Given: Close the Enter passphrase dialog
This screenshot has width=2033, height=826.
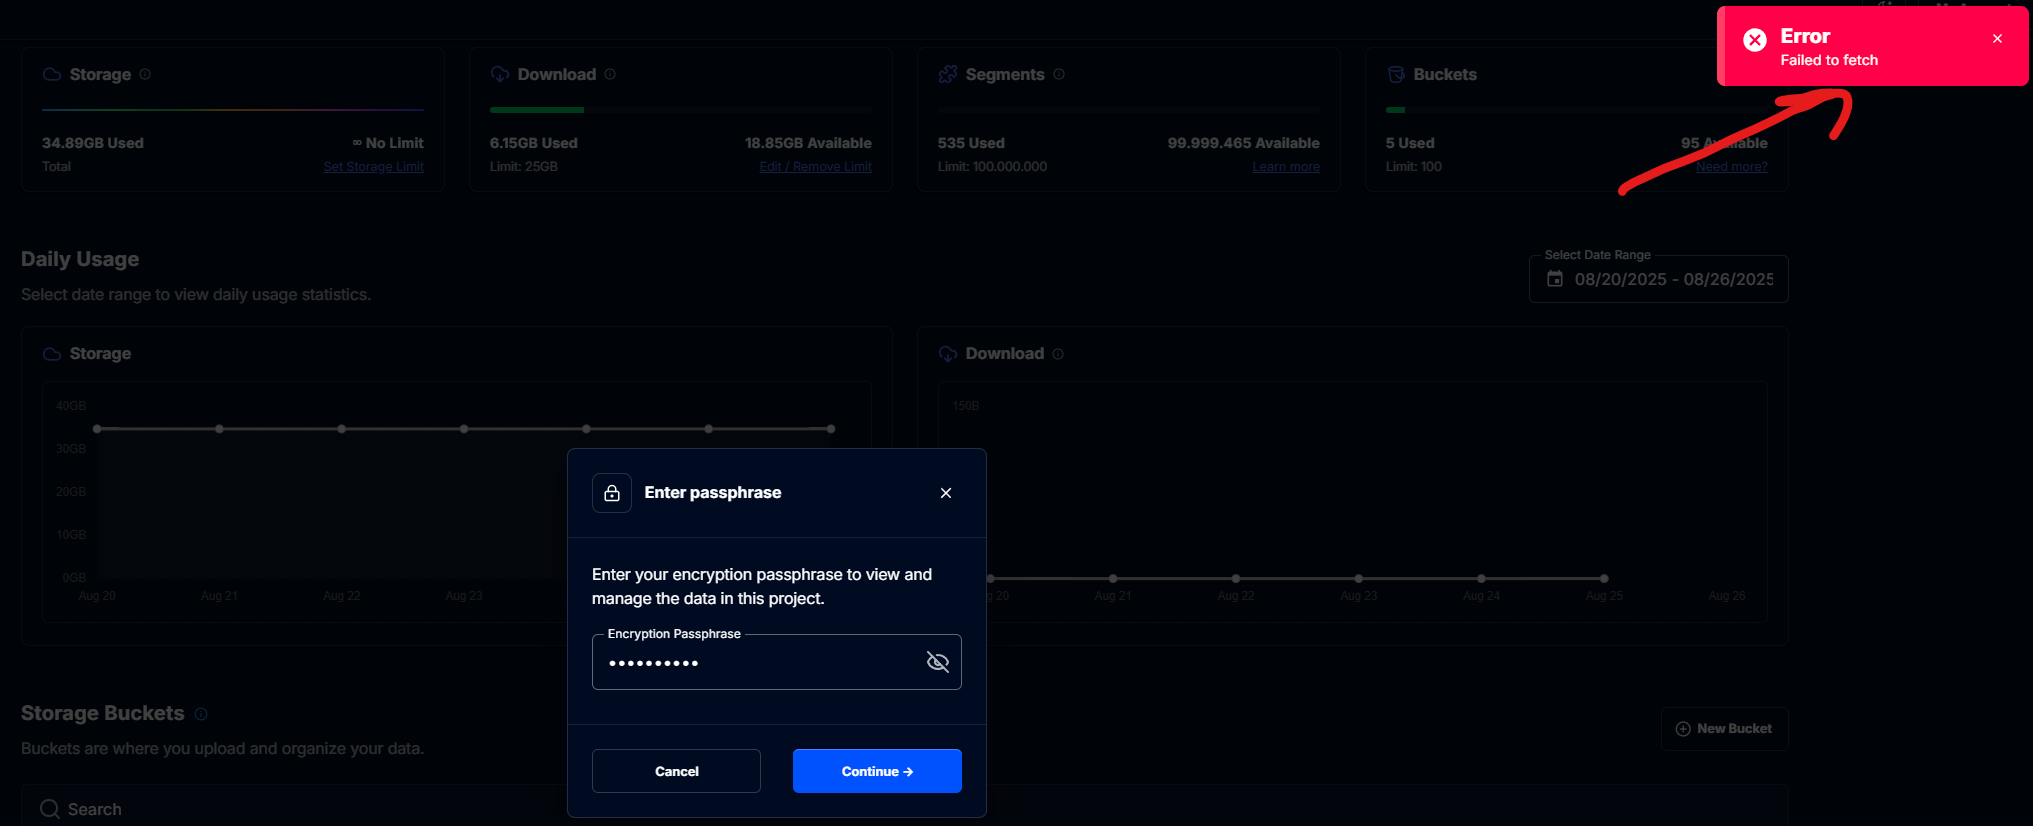Looking at the screenshot, I should (x=946, y=493).
